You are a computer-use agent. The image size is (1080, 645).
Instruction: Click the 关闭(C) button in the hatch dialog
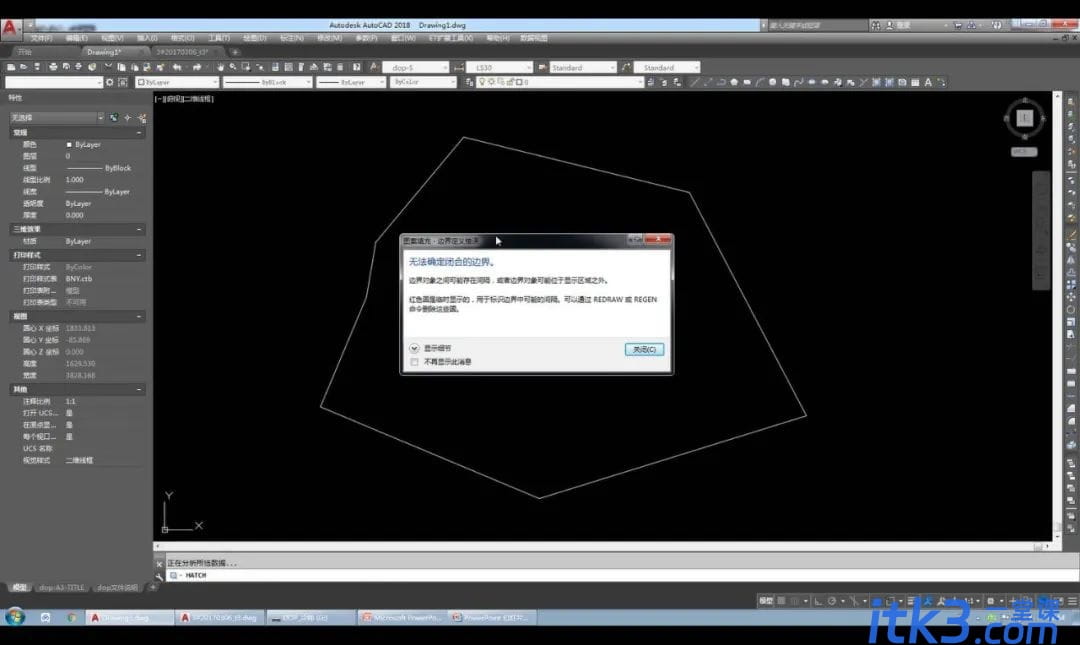tap(644, 349)
